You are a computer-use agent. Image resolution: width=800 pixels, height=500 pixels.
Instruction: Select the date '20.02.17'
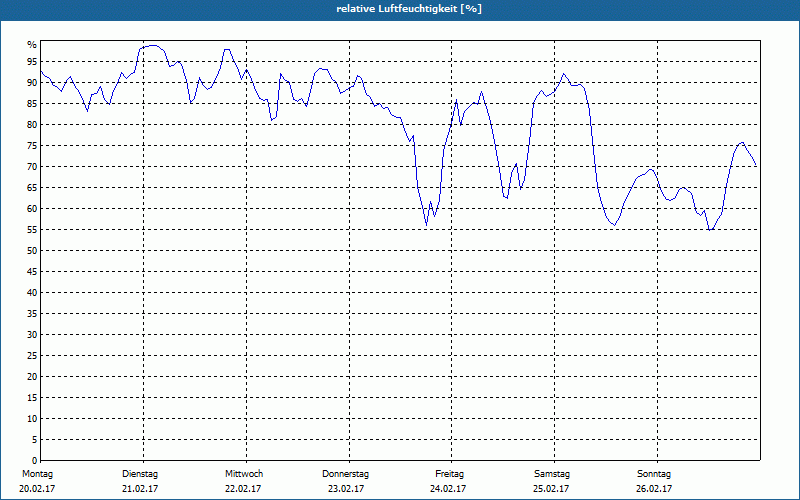coord(37,489)
